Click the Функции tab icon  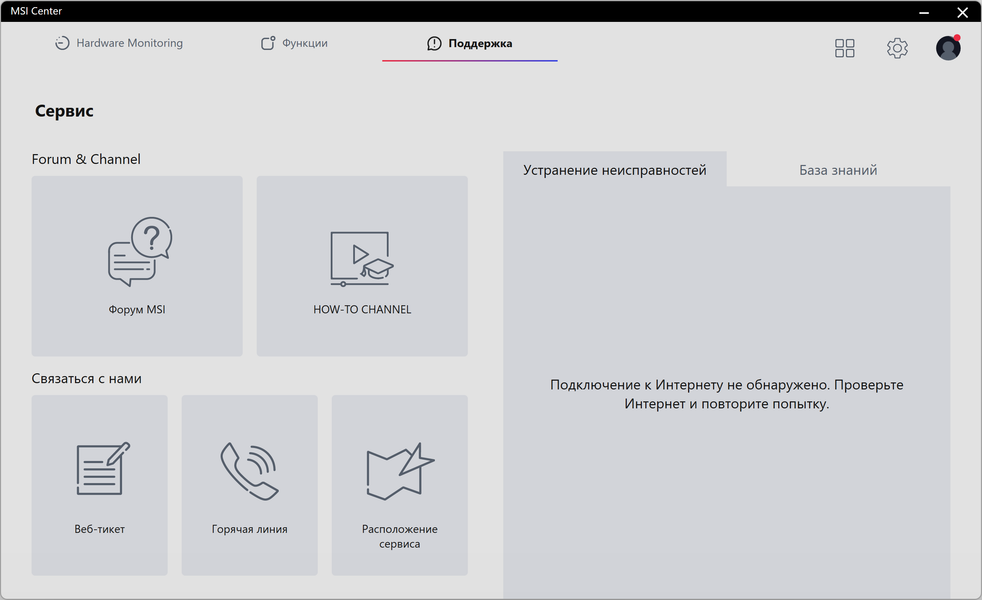(268, 43)
